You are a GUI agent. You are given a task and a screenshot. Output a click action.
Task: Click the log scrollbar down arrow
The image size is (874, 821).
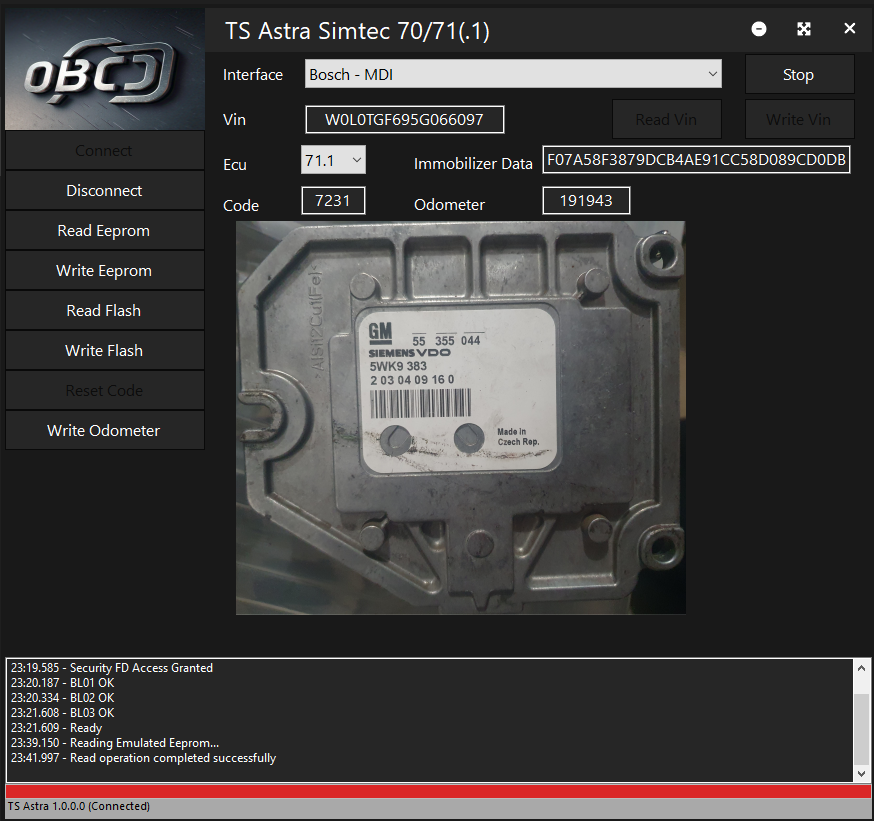(861, 773)
